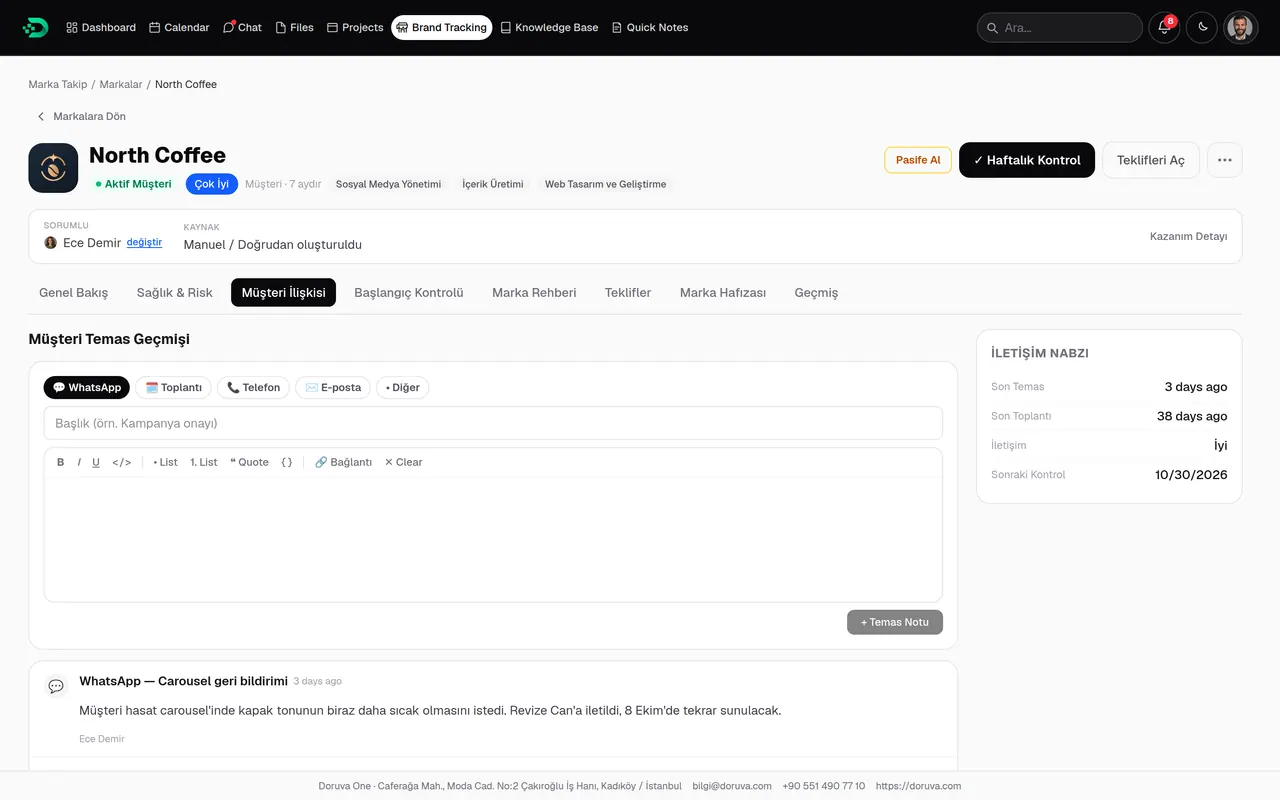1280x800 pixels.
Task: Open Files from the top navigation
Action: (294, 27)
